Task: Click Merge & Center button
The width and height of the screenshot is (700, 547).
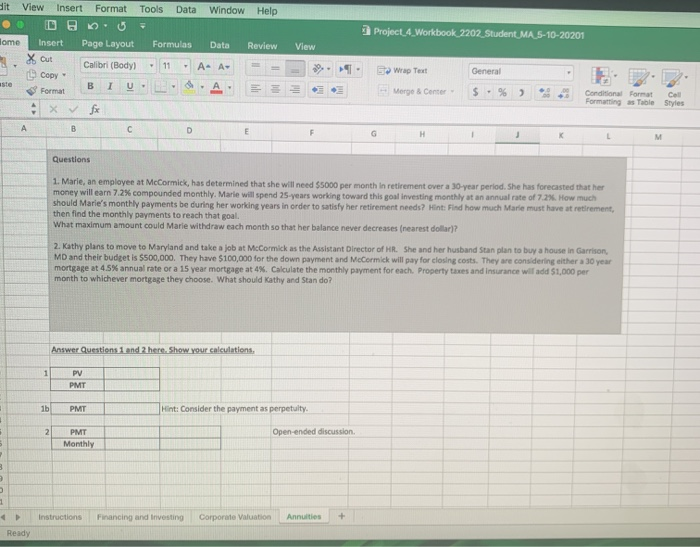Action: coord(416,91)
